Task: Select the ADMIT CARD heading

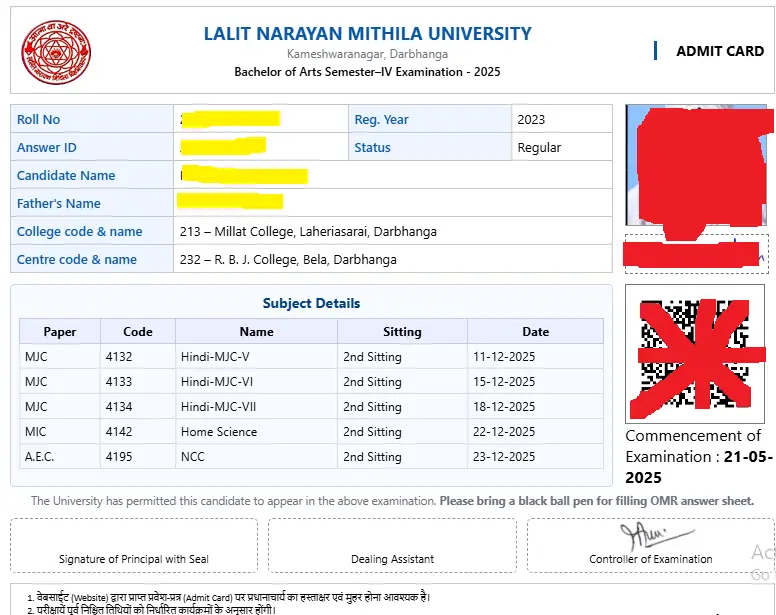Action: [x=719, y=51]
